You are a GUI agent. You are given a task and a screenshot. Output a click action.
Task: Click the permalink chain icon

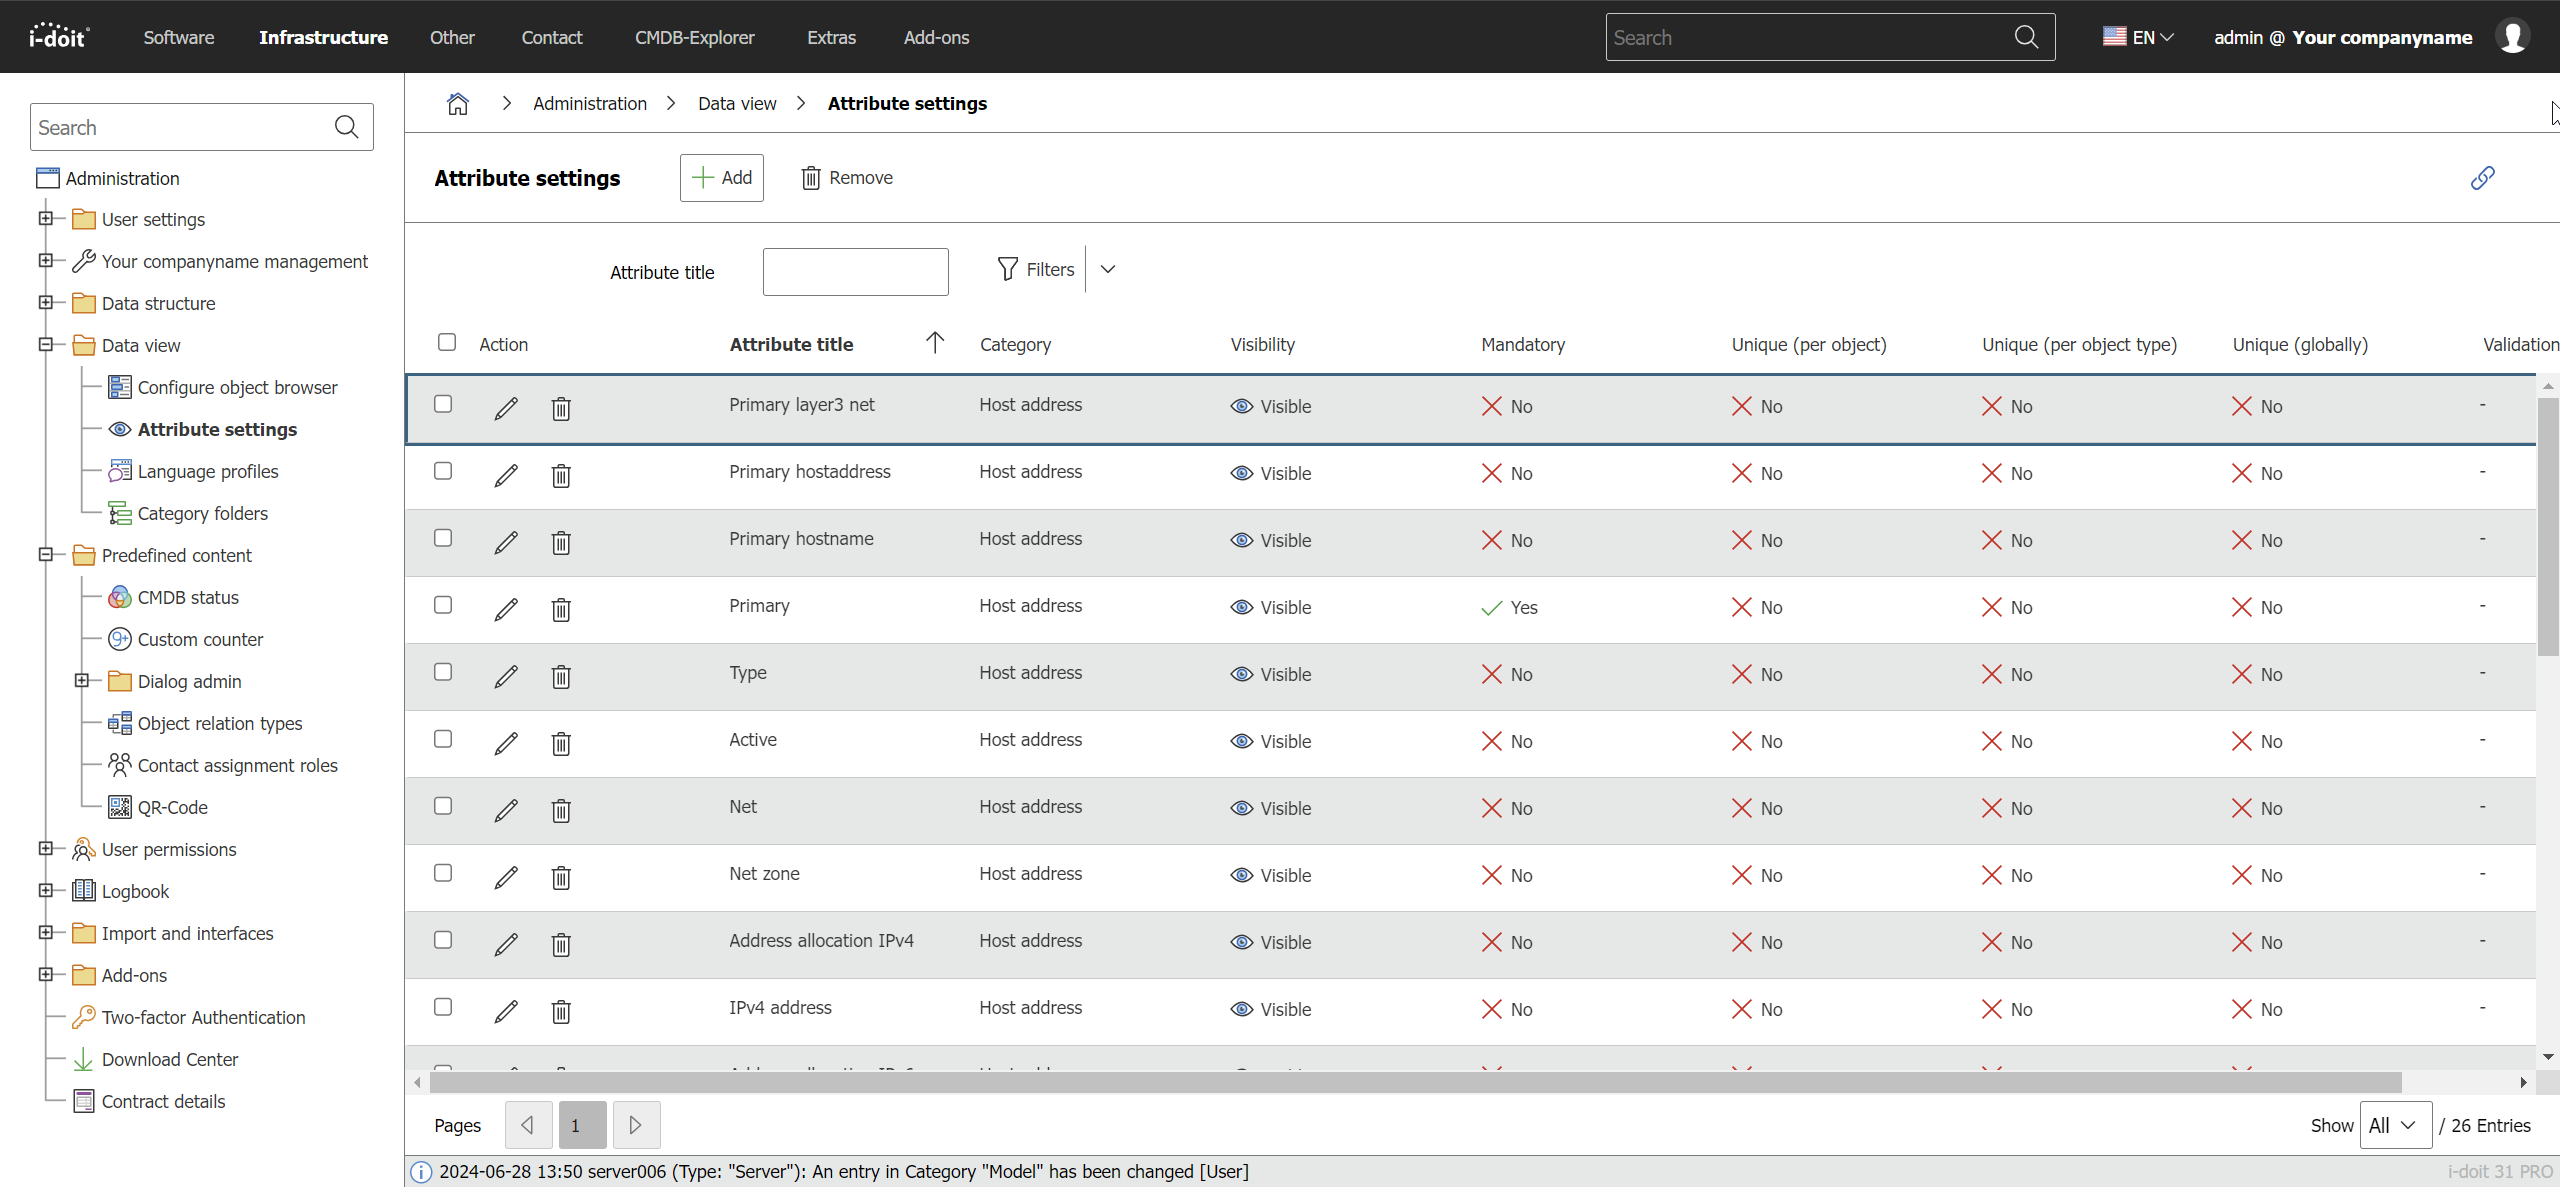2482,178
